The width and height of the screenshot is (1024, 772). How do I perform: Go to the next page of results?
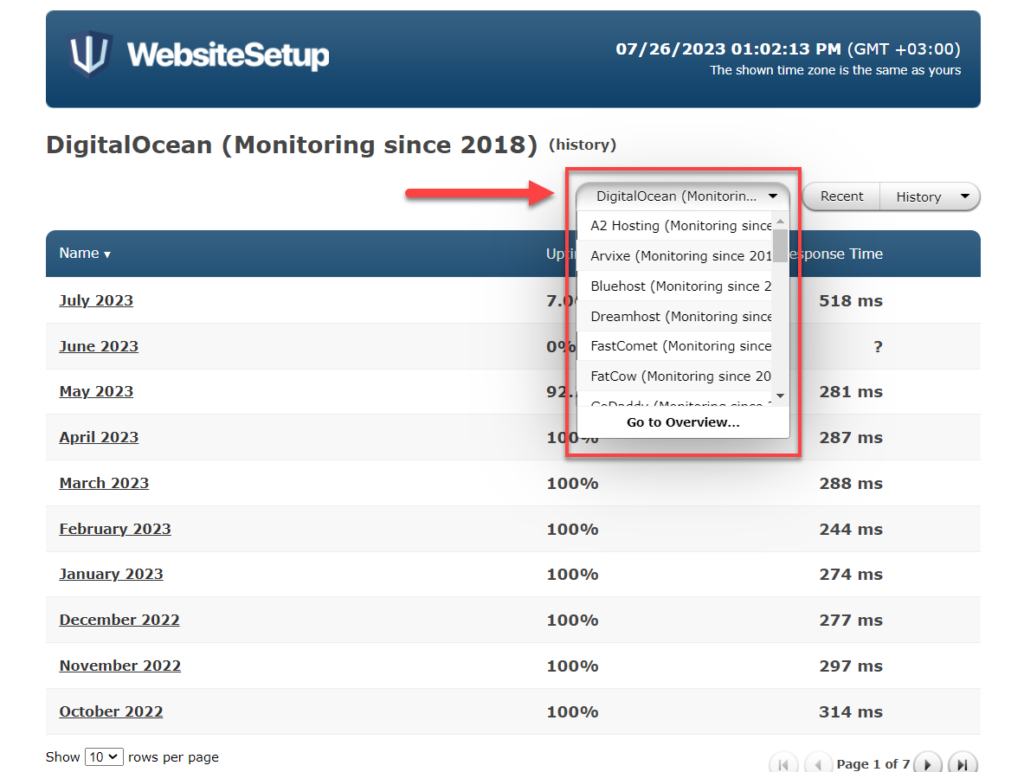pos(928,764)
